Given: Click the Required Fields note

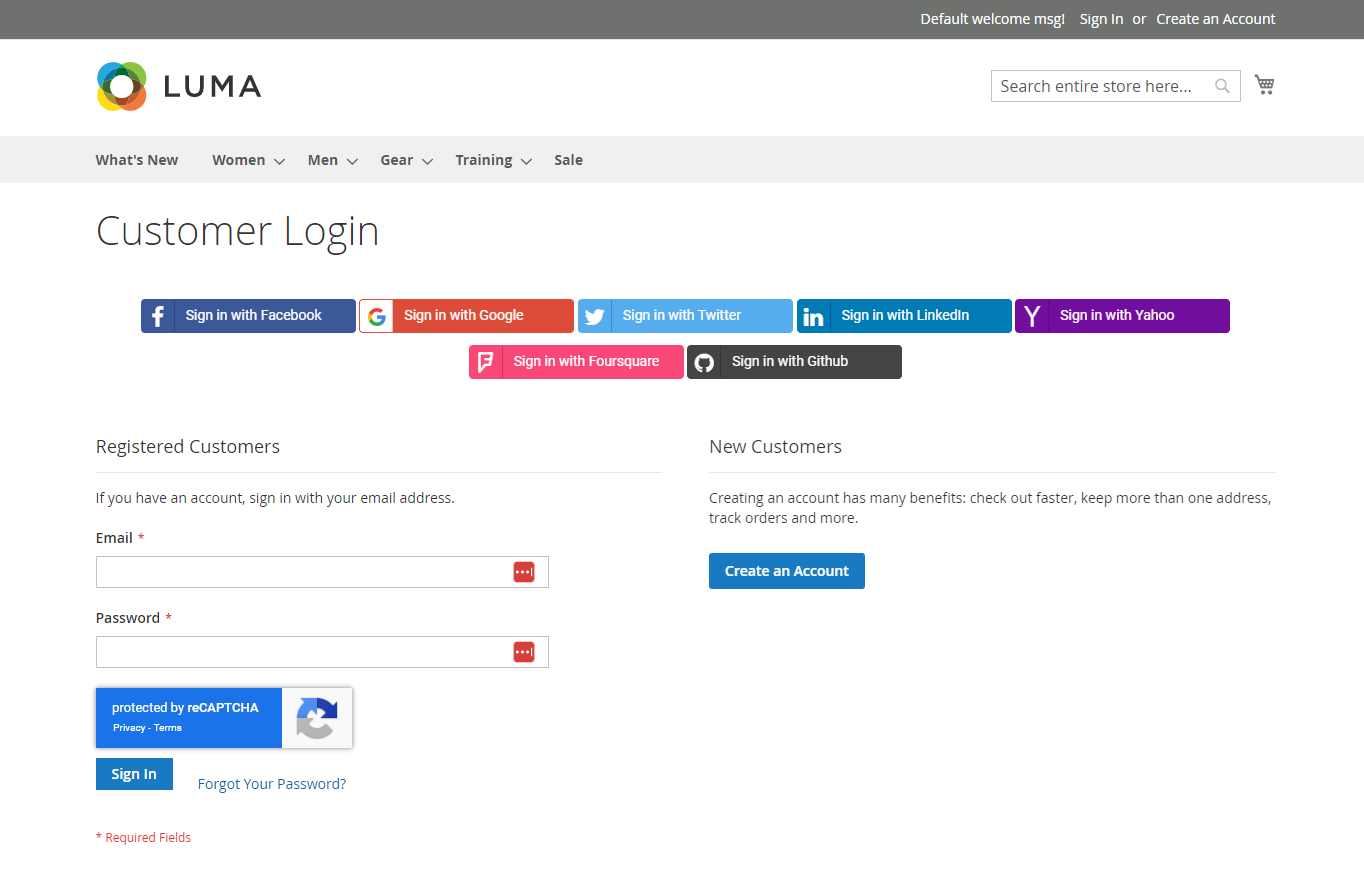Looking at the screenshot, I should (x=143, y=838).
